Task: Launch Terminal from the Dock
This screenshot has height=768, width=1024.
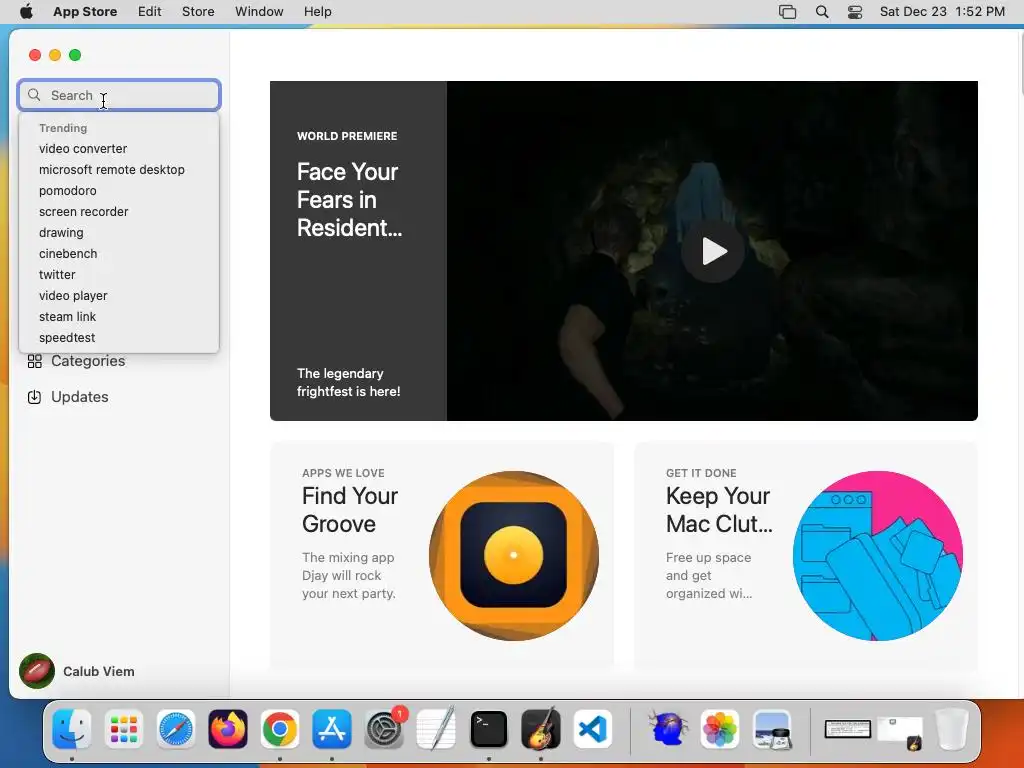Action: pos(488,729)
